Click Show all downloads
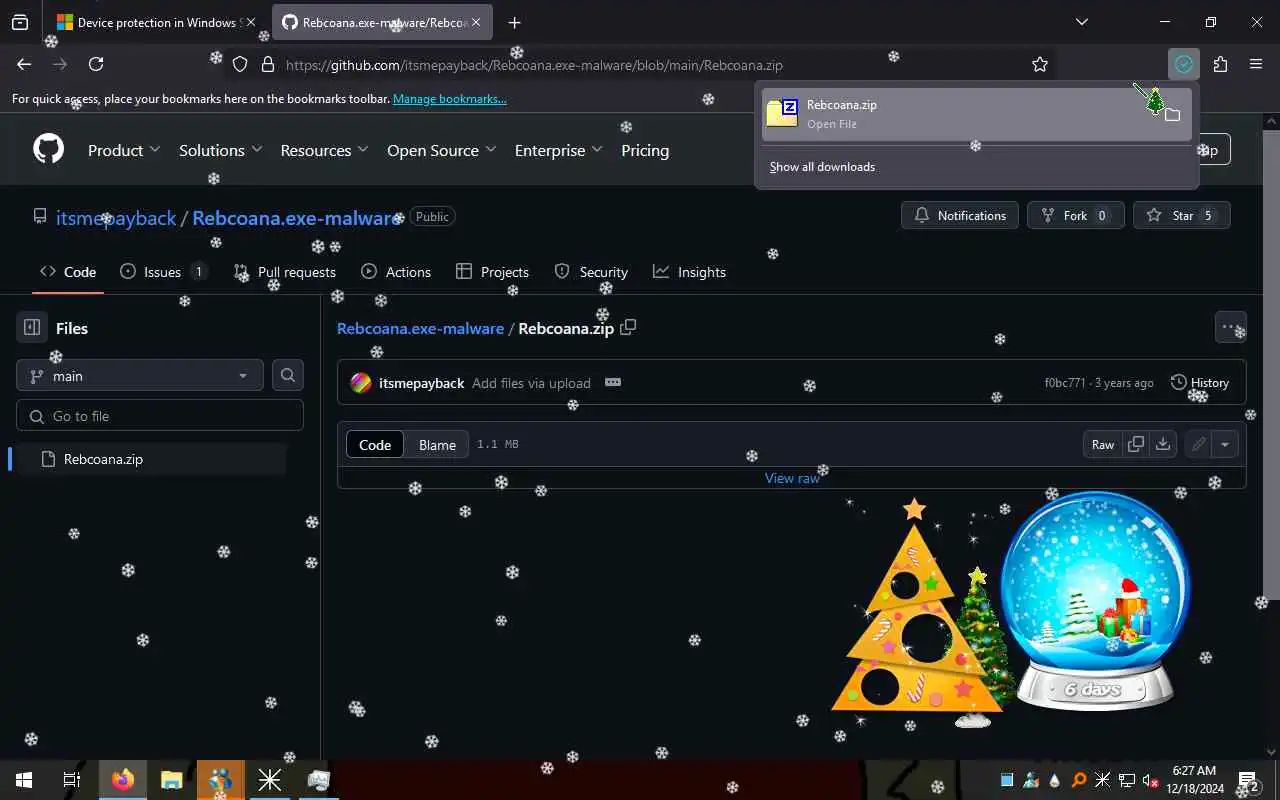The width and height of the screenshot is (1280, 800). [x=822, y=167]
